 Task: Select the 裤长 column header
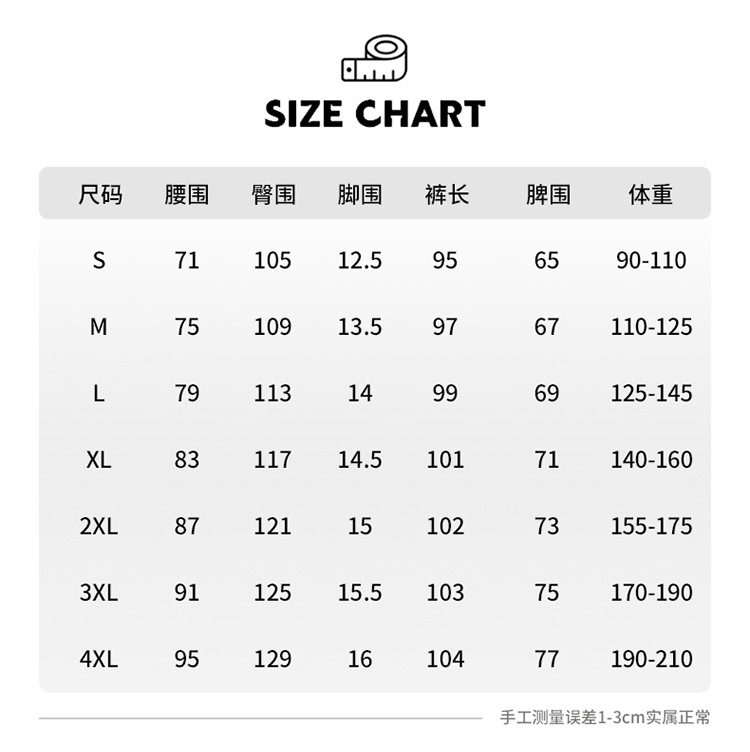pos(446,195)
